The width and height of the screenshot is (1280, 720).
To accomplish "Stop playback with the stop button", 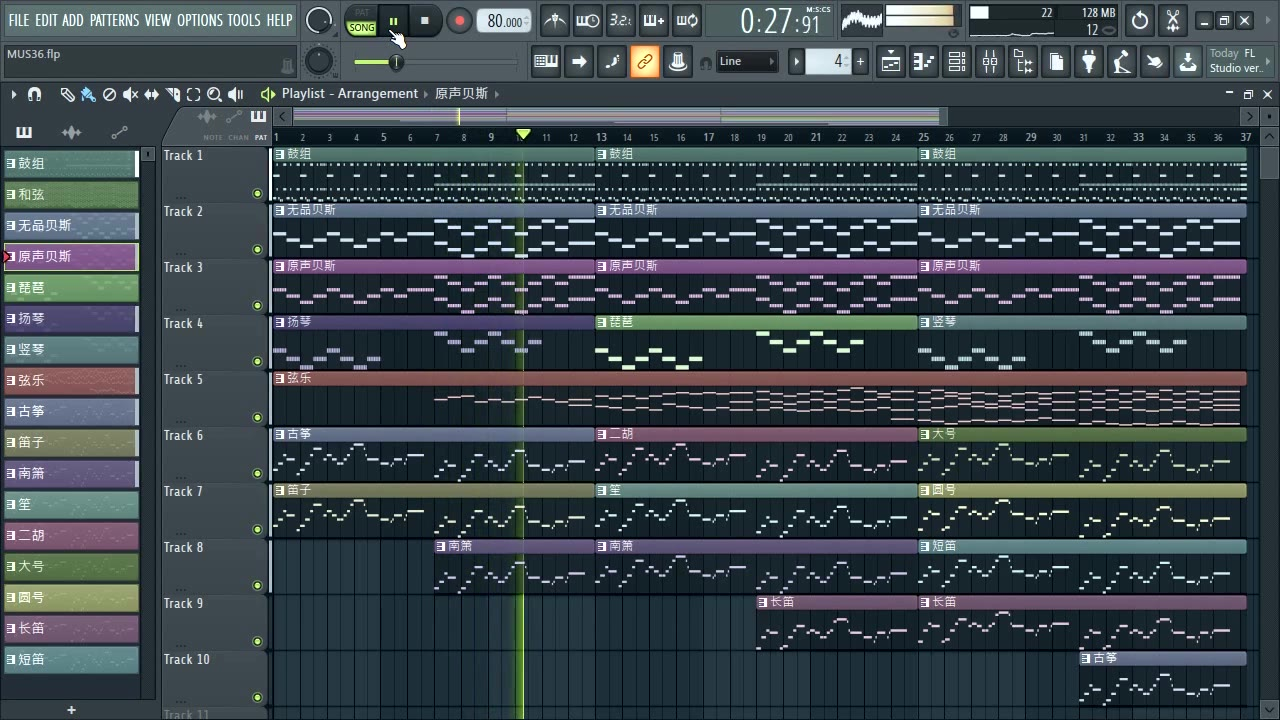I will click(x=425, y=20).
